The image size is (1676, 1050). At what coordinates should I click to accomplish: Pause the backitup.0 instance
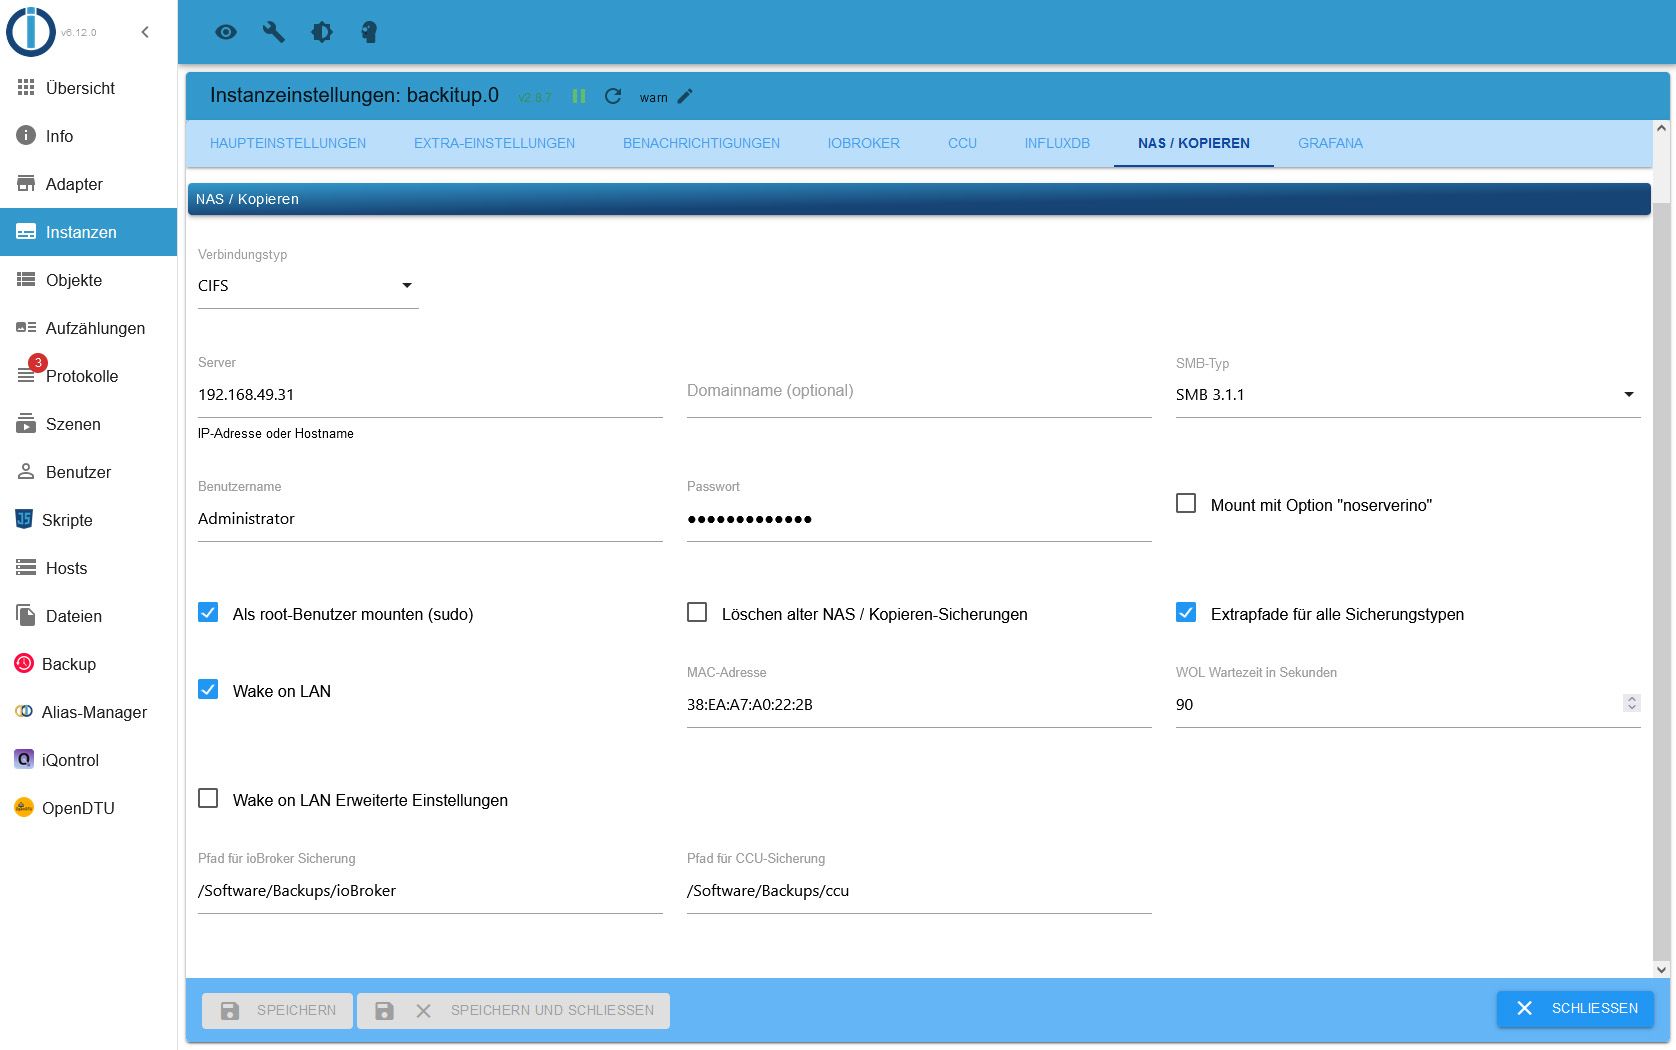[579, 96]
